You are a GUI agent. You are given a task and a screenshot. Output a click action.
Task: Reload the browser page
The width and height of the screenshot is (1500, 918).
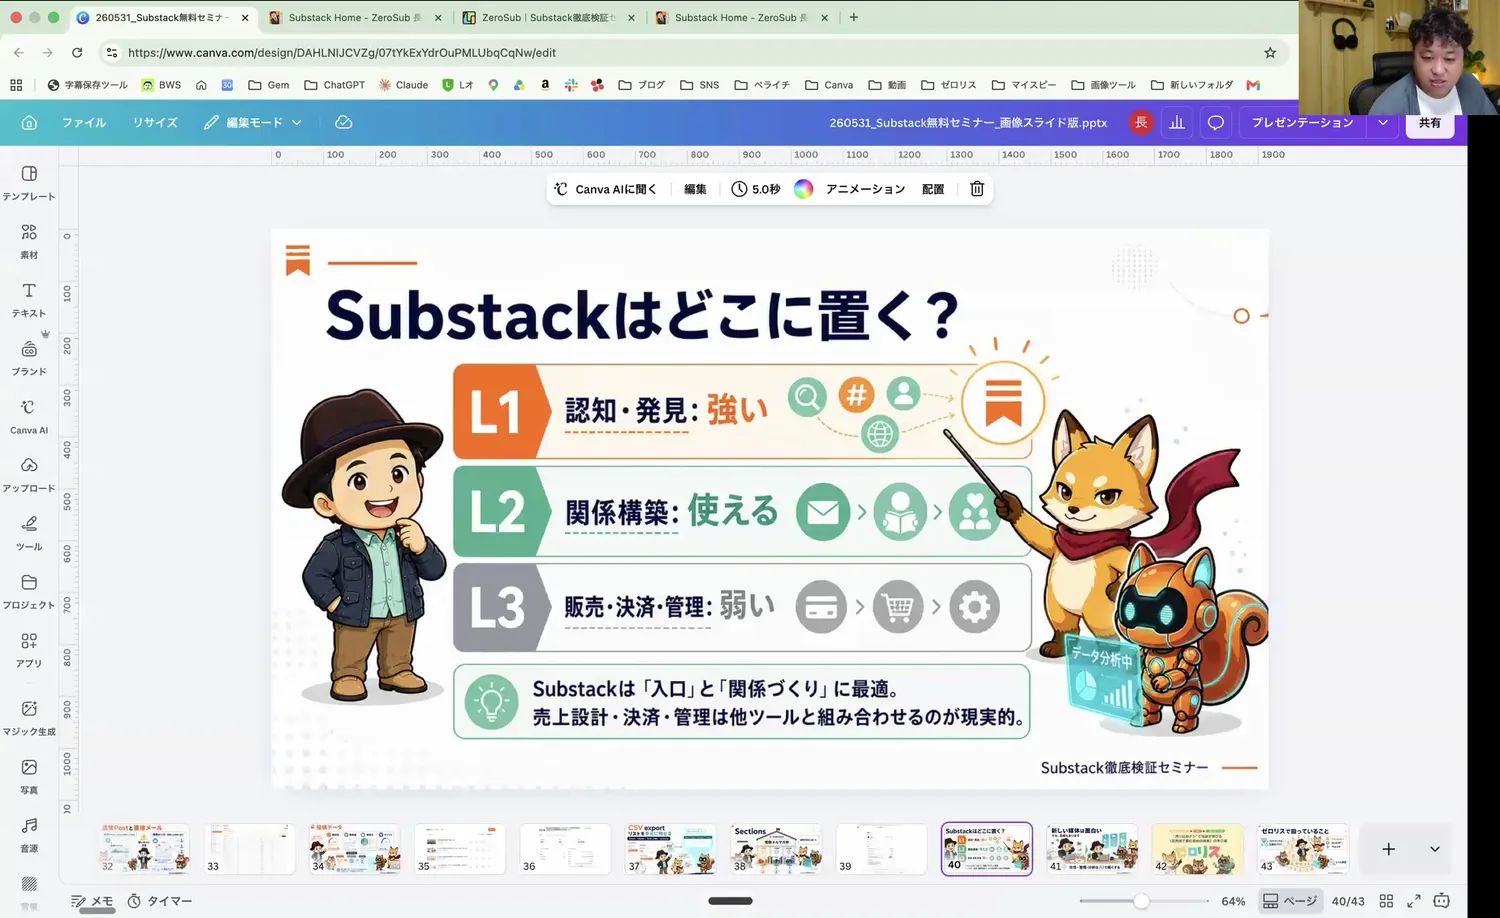[77, 52]
